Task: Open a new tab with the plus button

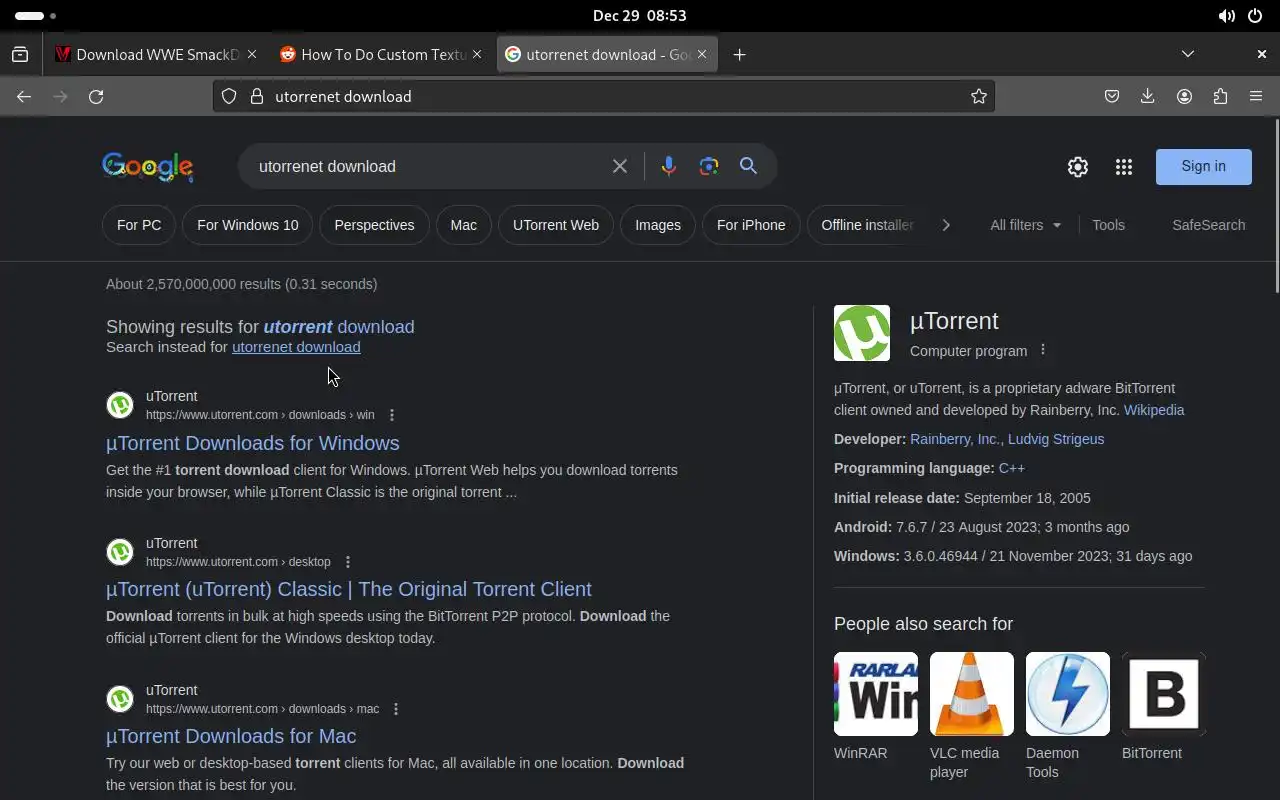Action: point(739,54)
